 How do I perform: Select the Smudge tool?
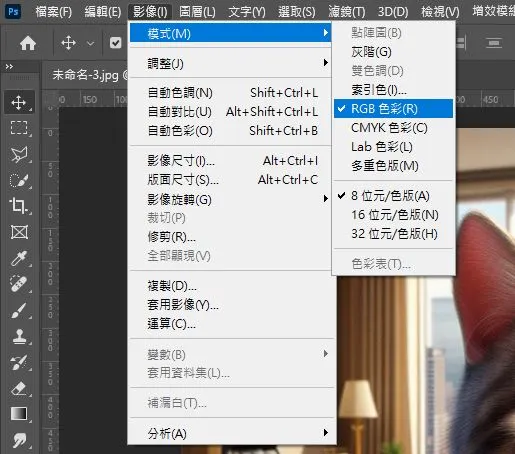19,440
